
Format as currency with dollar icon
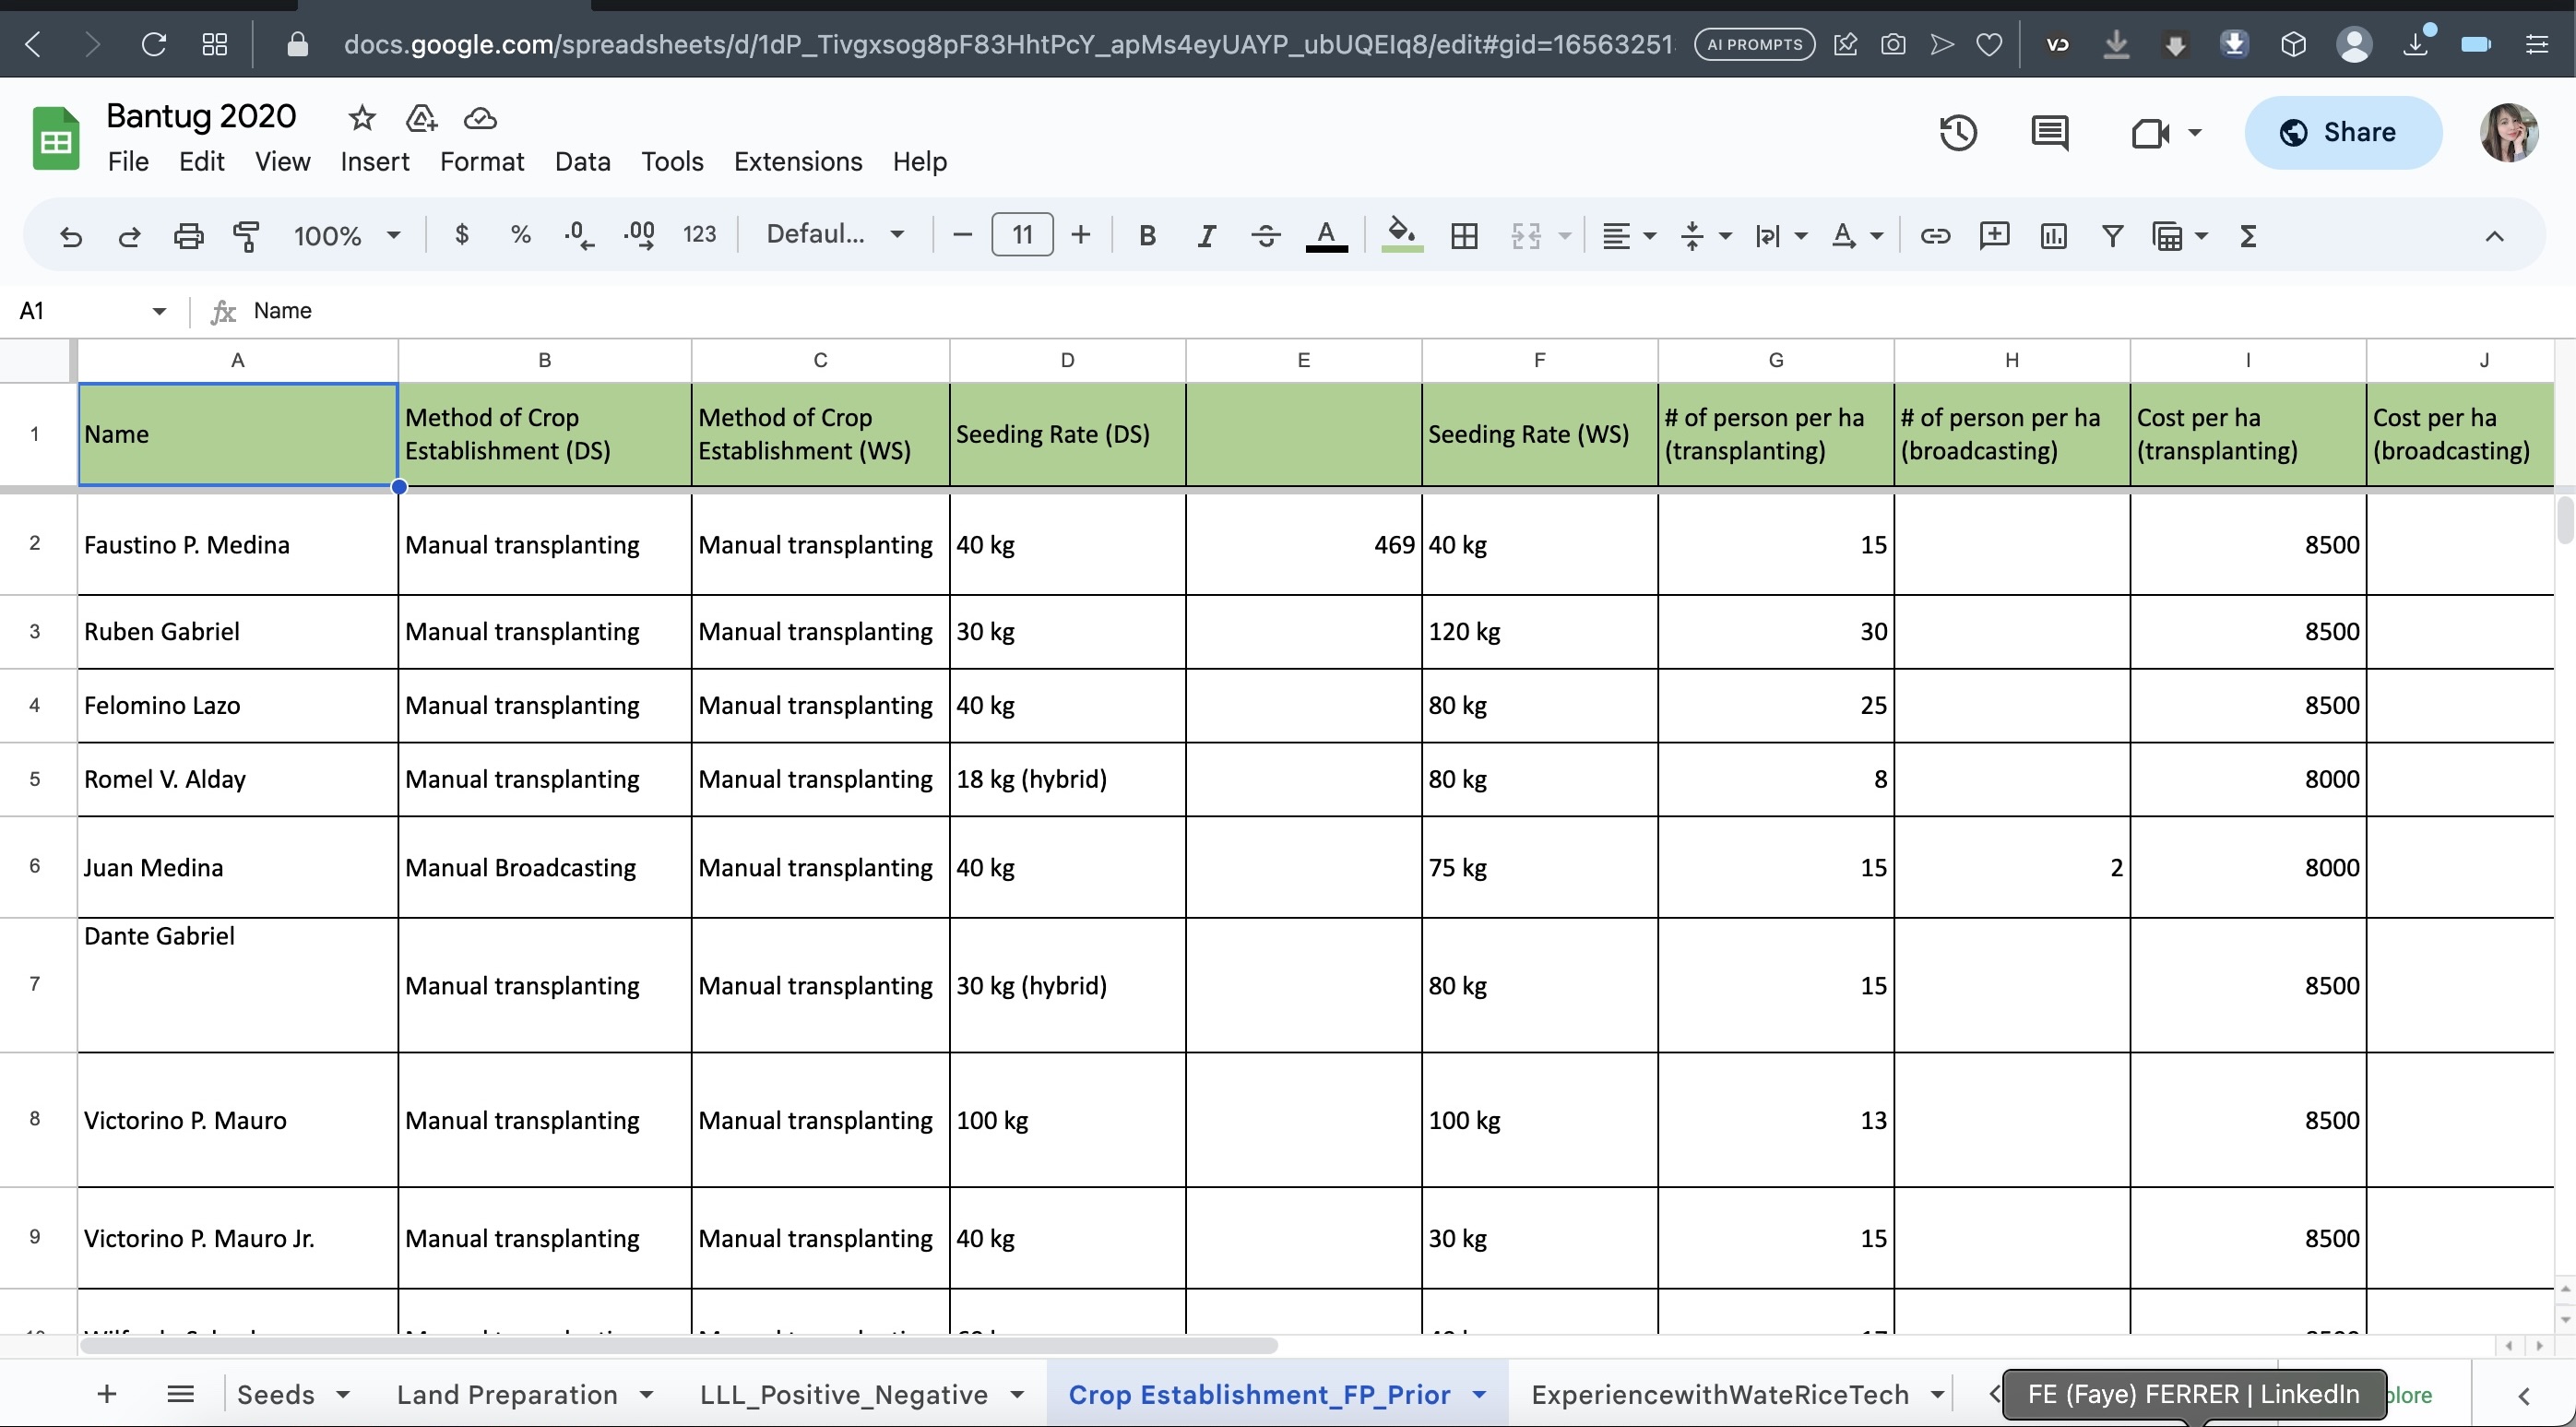click(462, 235)
